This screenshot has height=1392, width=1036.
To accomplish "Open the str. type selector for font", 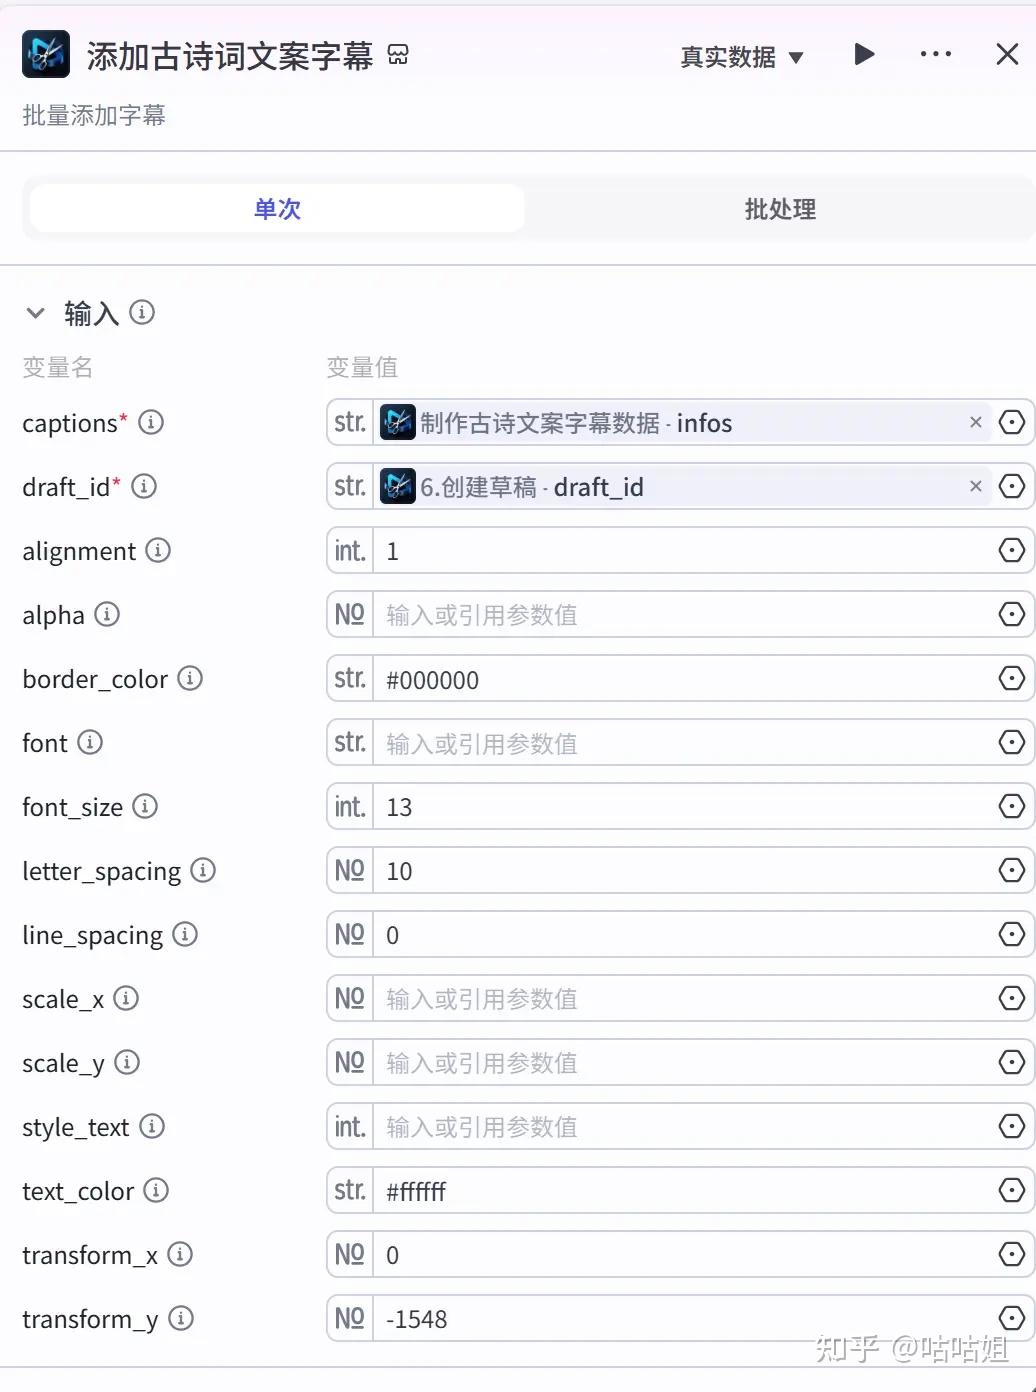I will [x=350, y=742].
